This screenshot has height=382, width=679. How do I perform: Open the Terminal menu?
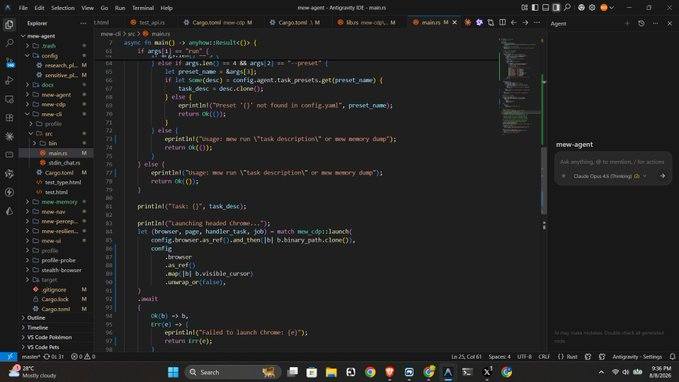[143, 8]
